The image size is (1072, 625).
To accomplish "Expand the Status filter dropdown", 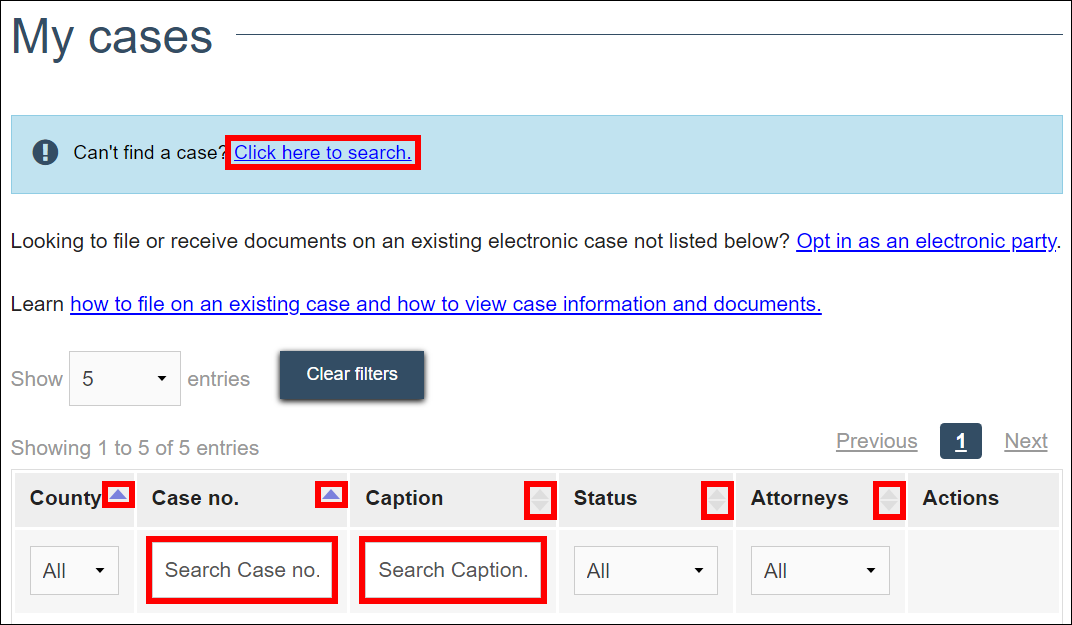I will click(x=645, y=571).
